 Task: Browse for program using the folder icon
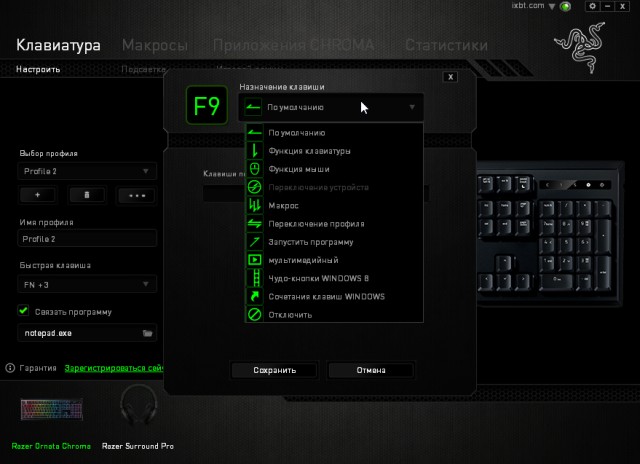(147, 333)
